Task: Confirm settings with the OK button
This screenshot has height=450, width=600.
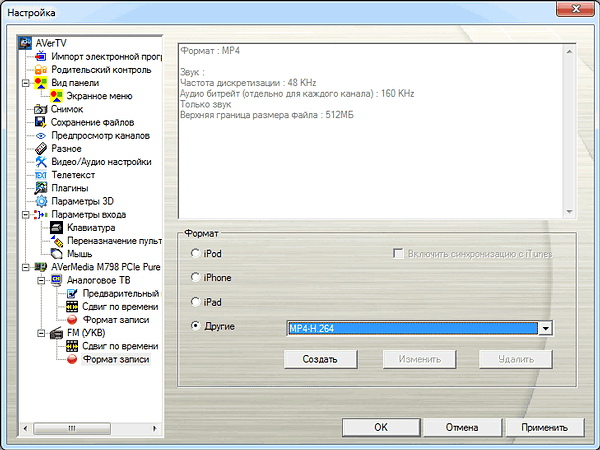Action: pyautogui.click(x=381, y=427)
